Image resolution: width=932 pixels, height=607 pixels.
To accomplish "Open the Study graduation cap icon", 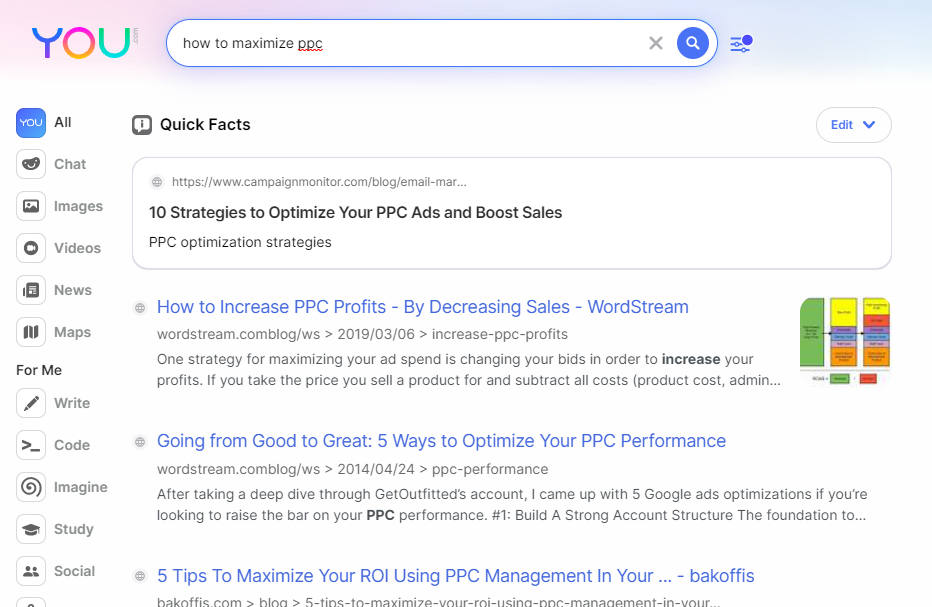I will point(31,529).
